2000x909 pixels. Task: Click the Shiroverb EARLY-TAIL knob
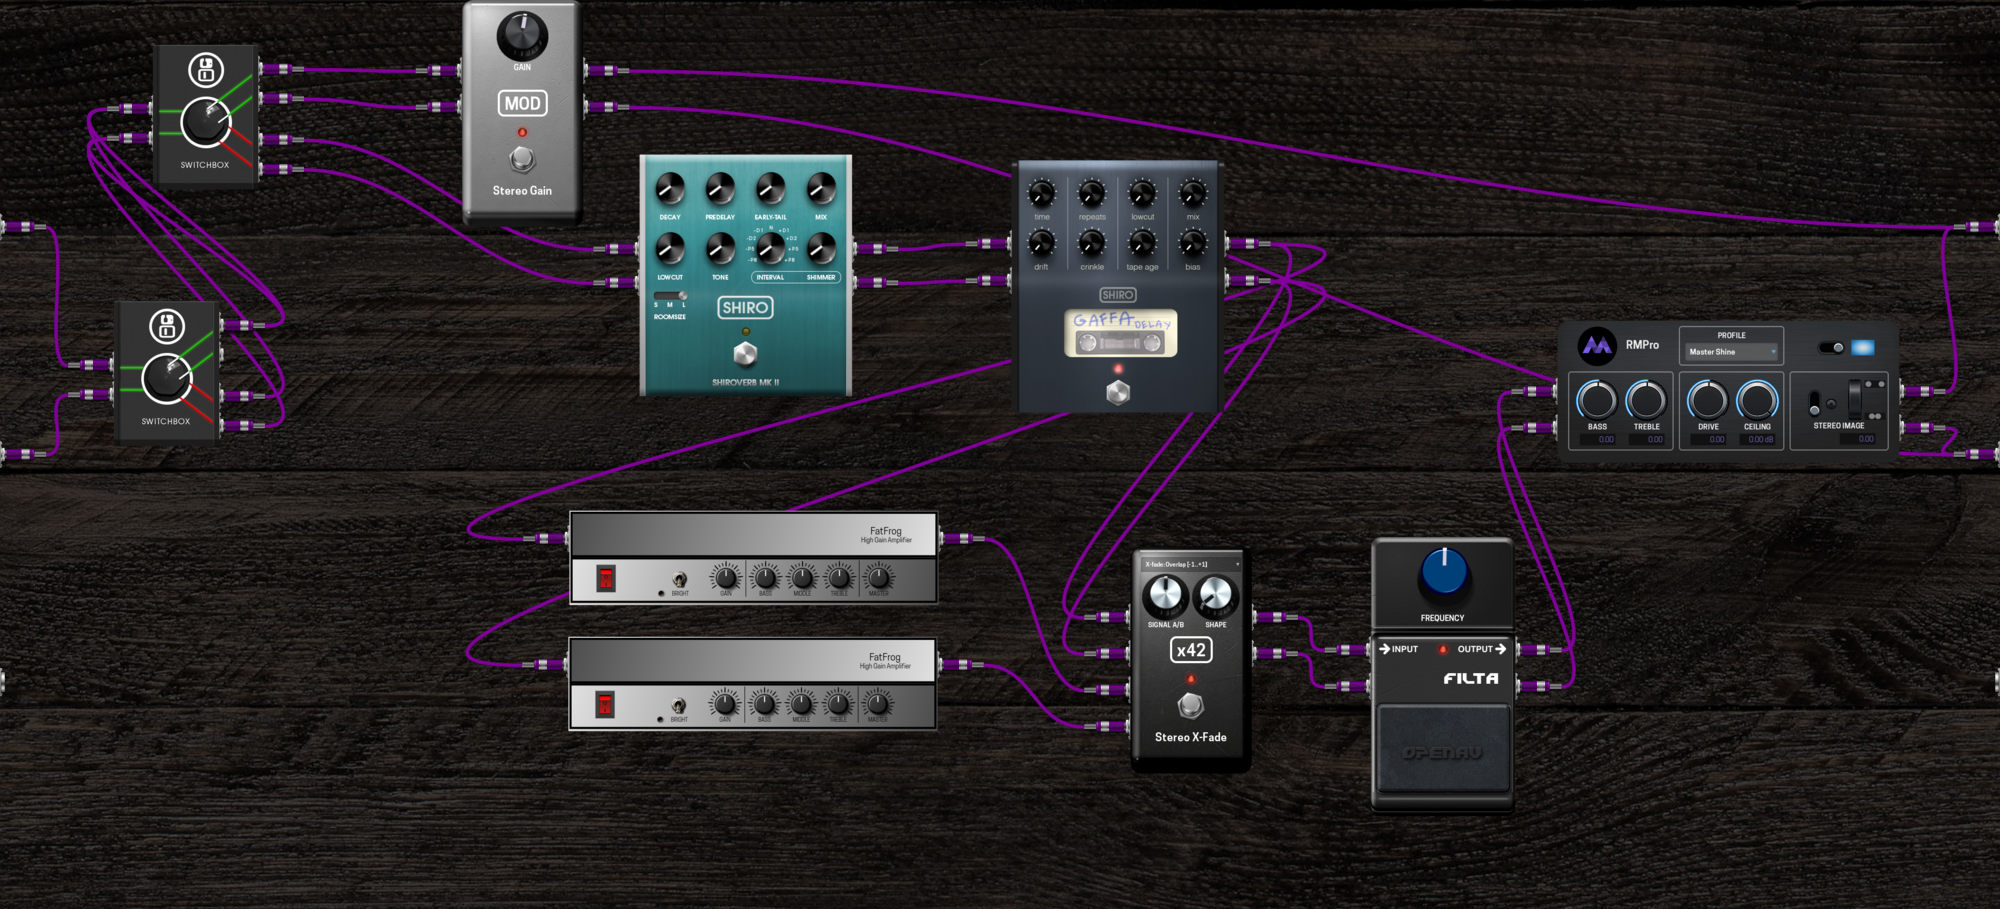pyautogui.click(x=770, y=188)
